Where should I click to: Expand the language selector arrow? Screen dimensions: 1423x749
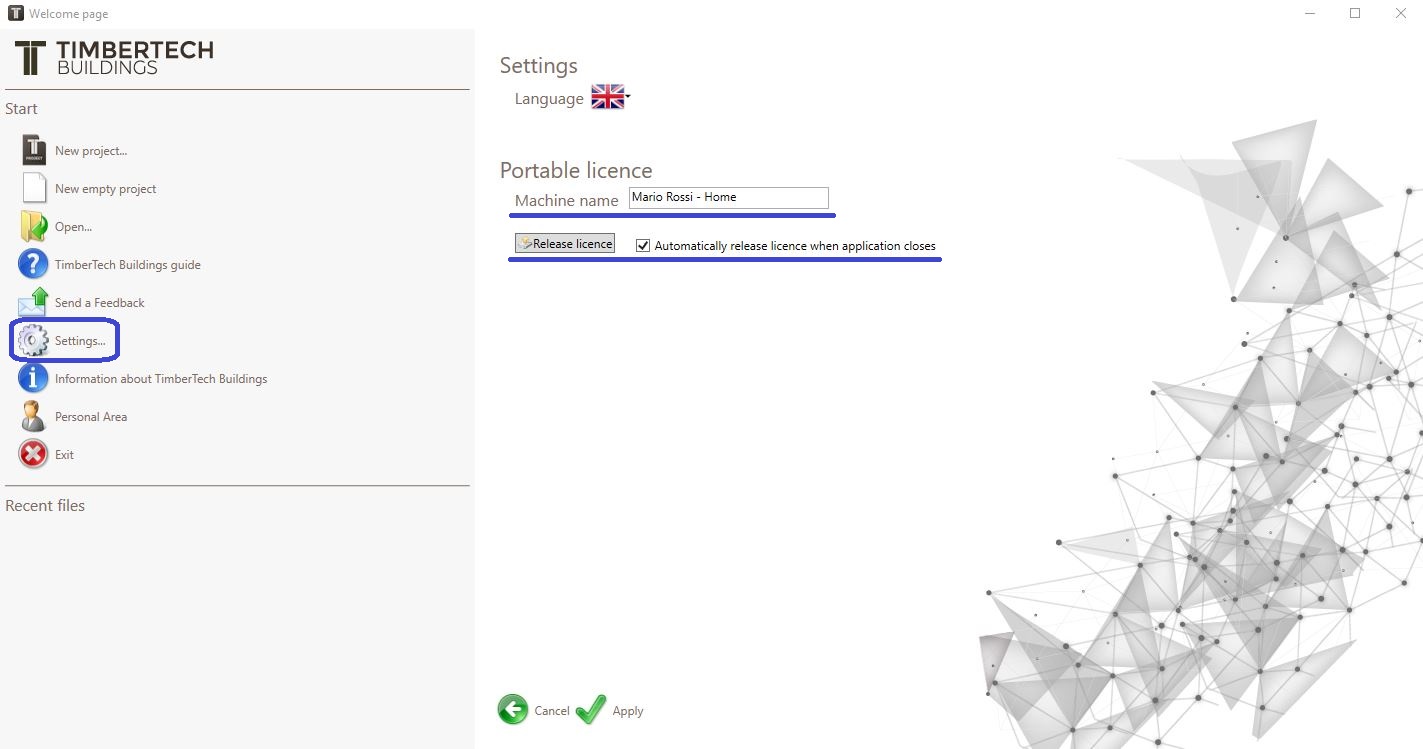coord(628,97)
